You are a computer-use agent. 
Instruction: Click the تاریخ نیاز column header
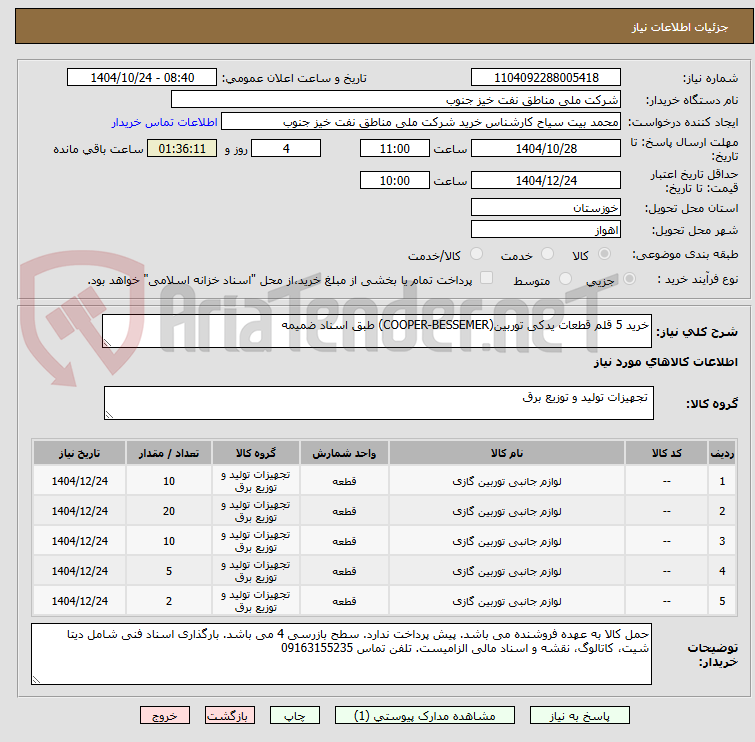(x=79, y=453)
